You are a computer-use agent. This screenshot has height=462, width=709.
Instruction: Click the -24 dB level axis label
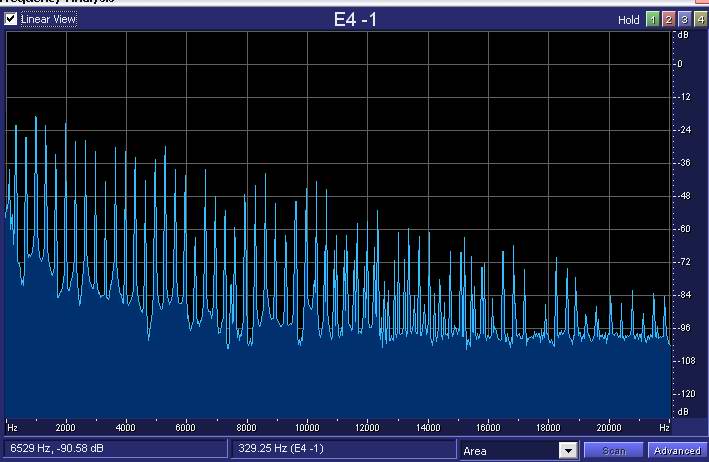pos(684,130)
